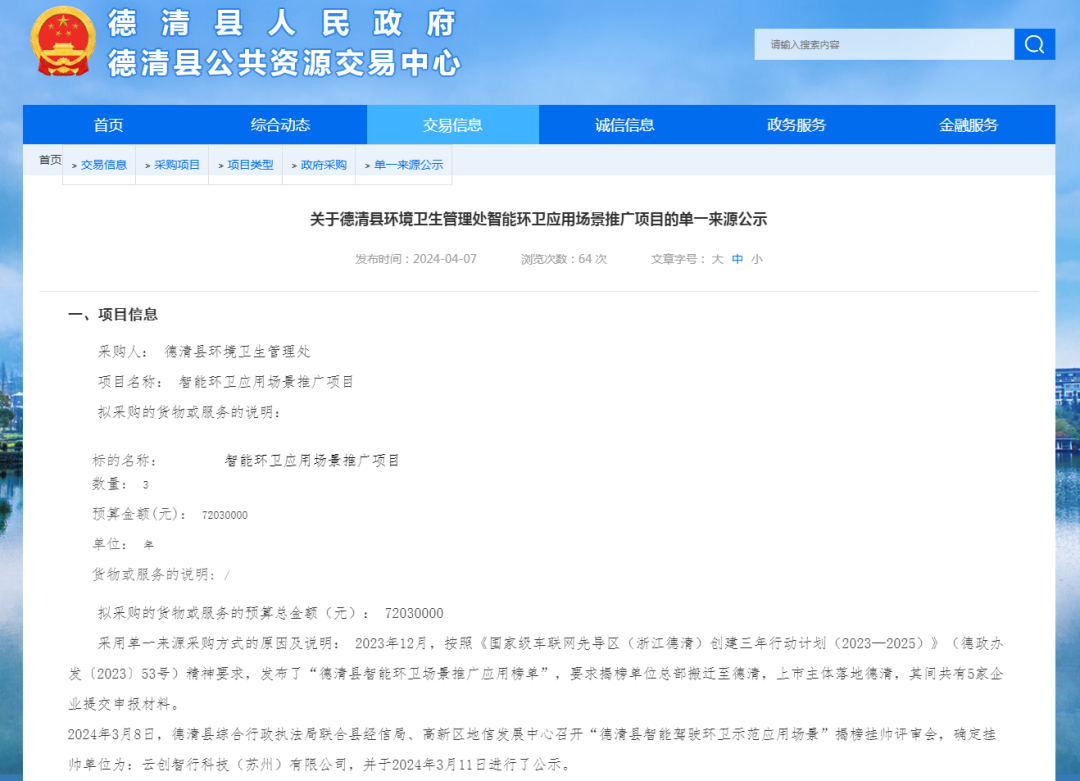Viewport: 1080px width, 781px height.
Task: Switch font size to 小
Action: [x=757, y=259]
